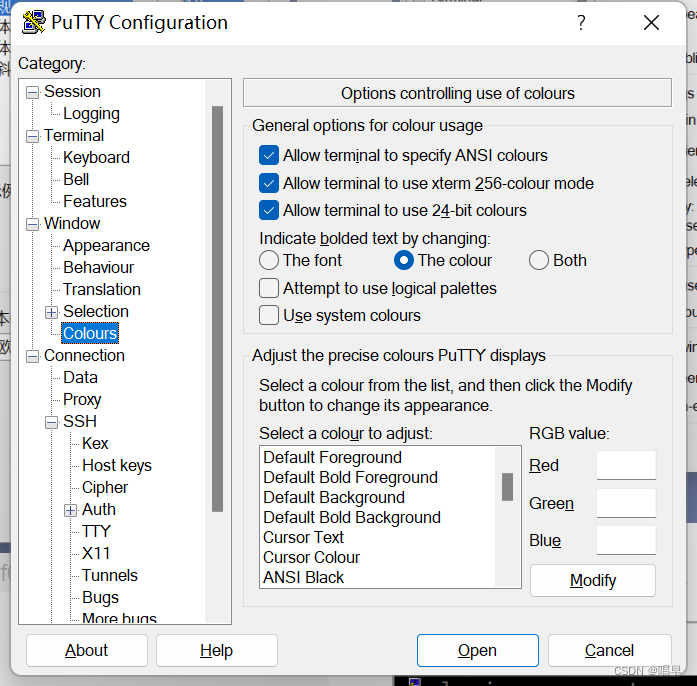Select Translation category
Screen dimensions: 697x686
pos(102,289)
